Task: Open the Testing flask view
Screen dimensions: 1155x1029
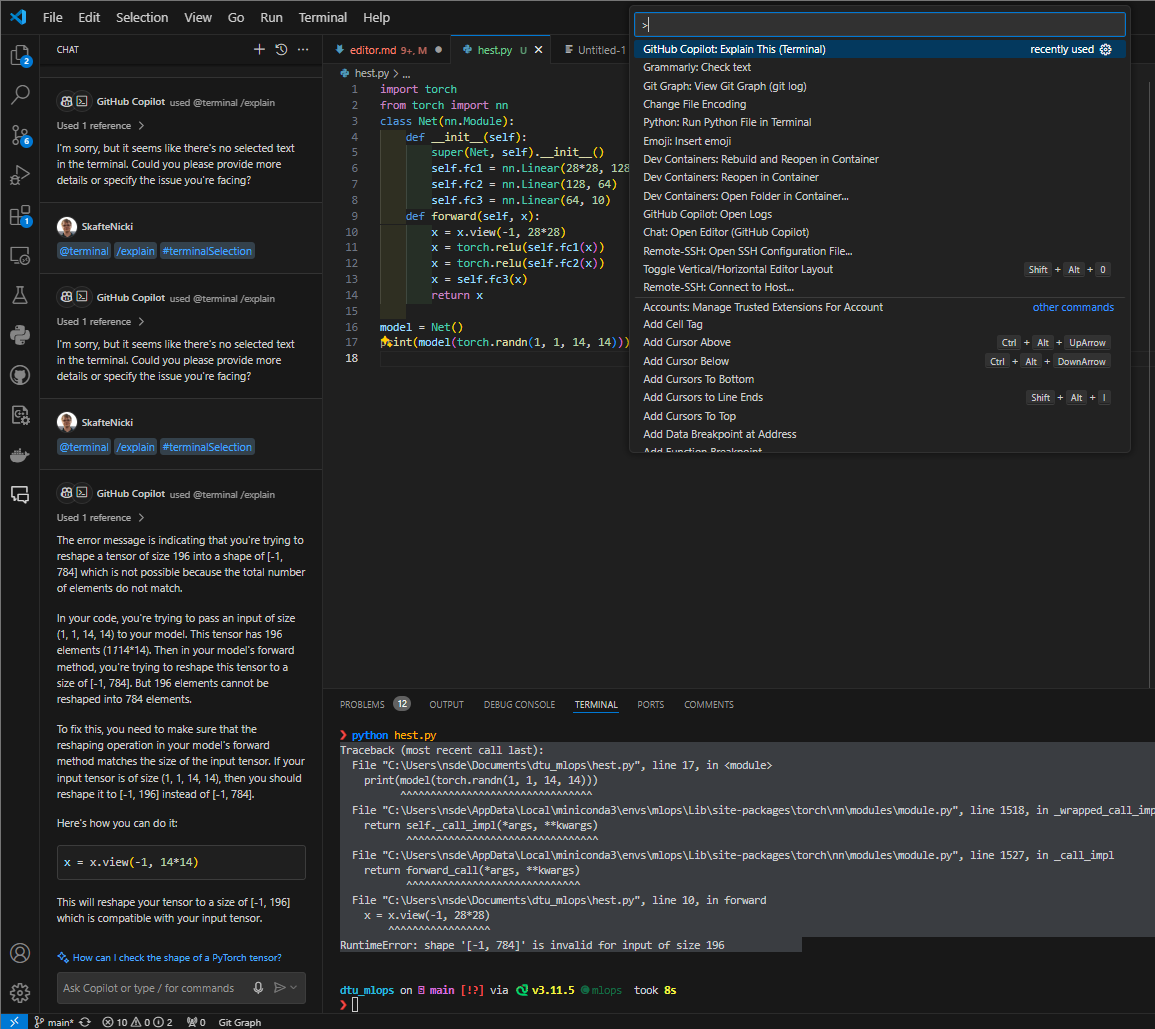Action: (x=20, y=295)
